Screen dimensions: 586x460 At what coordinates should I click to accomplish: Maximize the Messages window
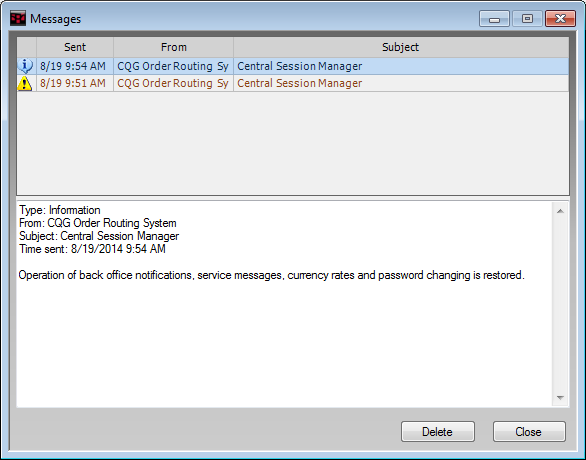tap(527, 19)
